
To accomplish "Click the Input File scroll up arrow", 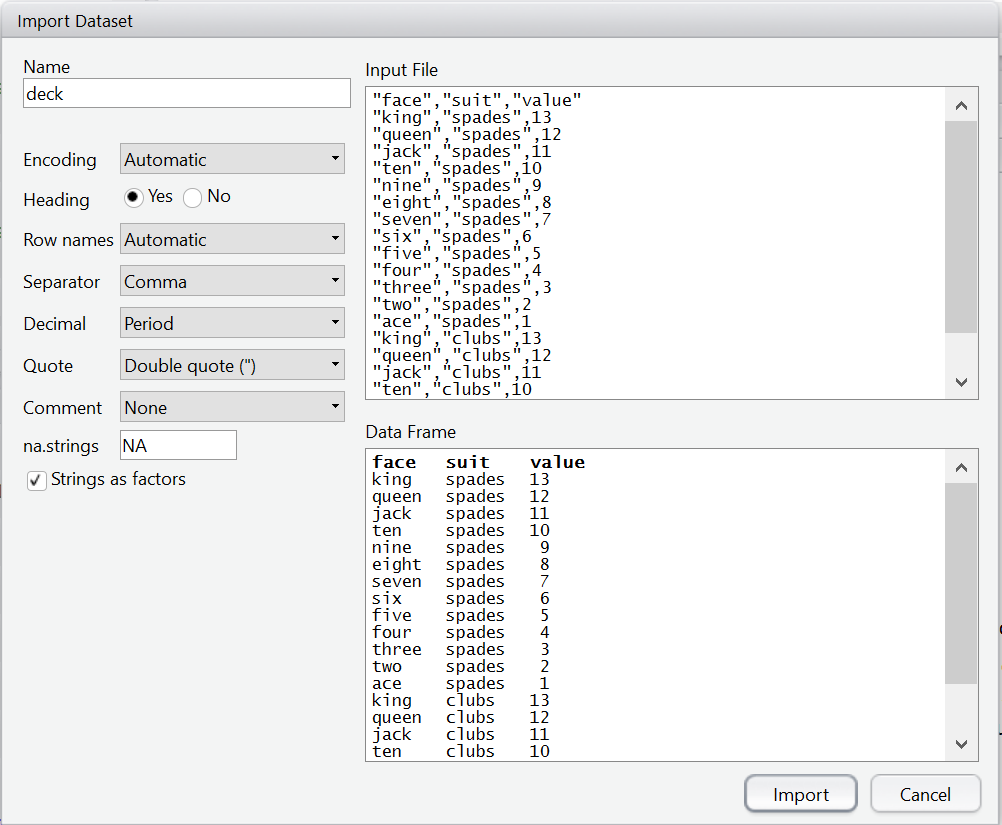I will [960, 105].
